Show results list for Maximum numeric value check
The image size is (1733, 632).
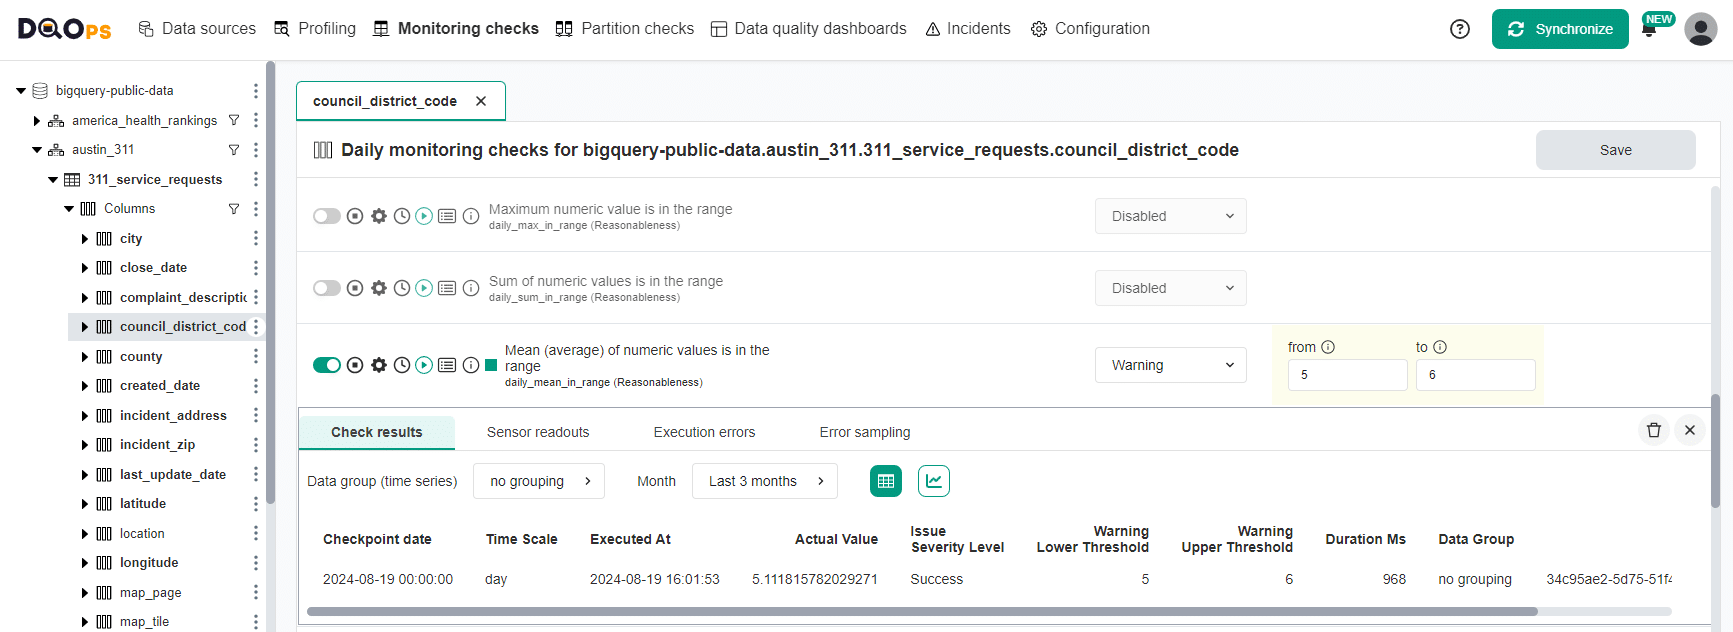tap(447, 216)
